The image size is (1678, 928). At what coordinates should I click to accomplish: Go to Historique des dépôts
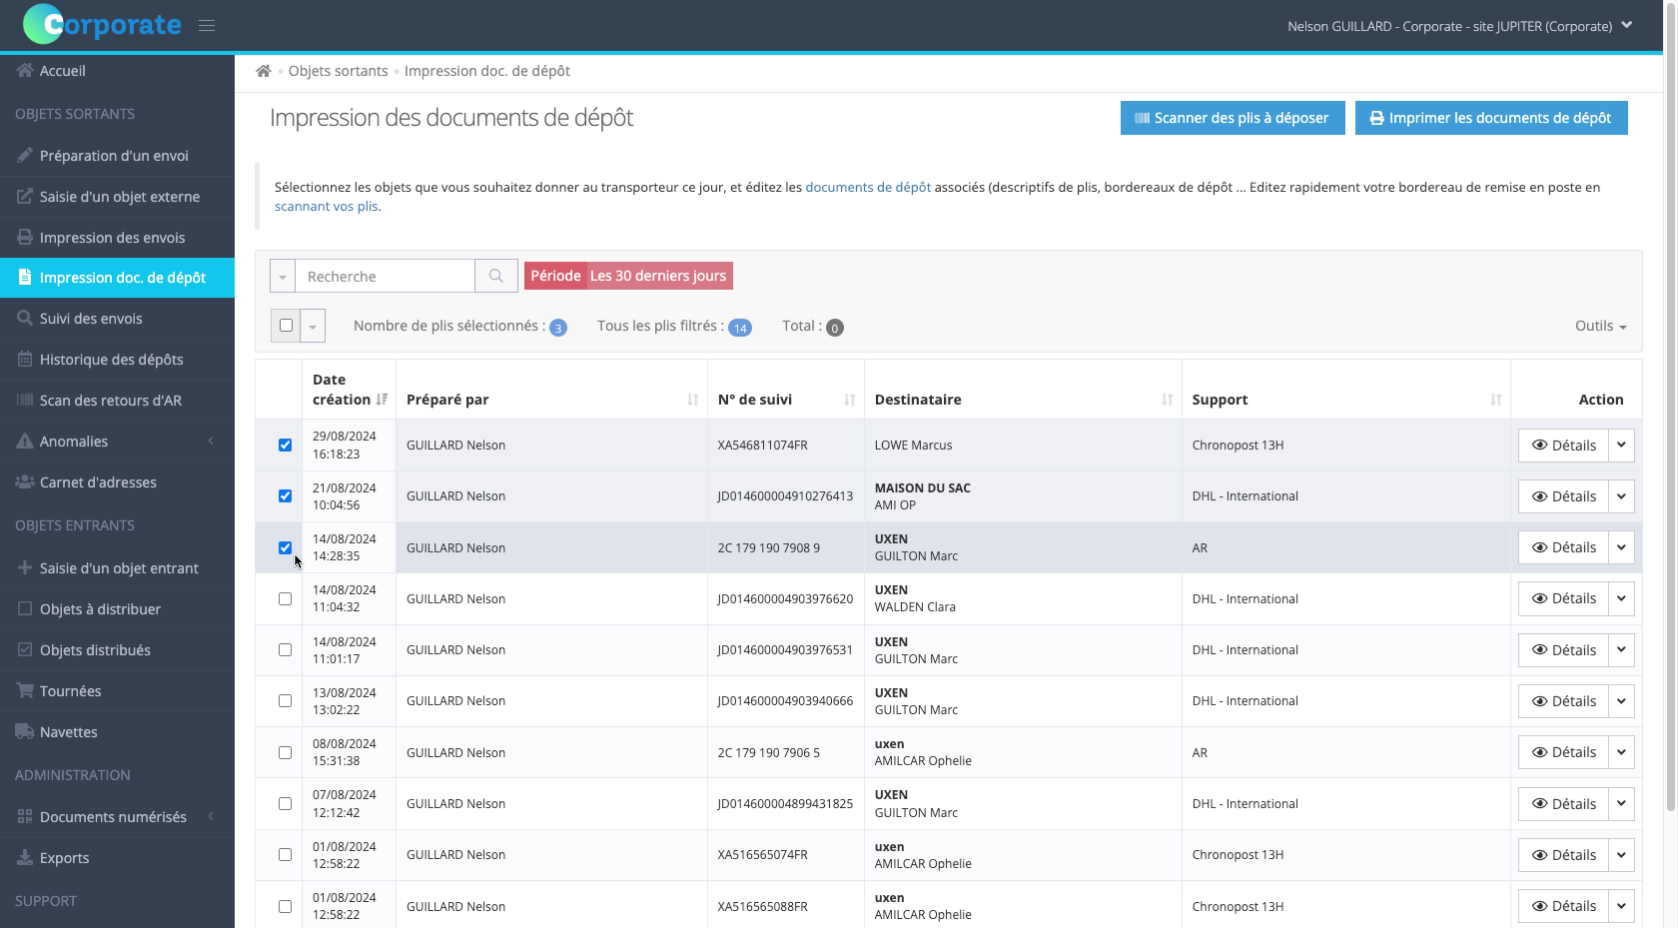click(x=117, y=359)
